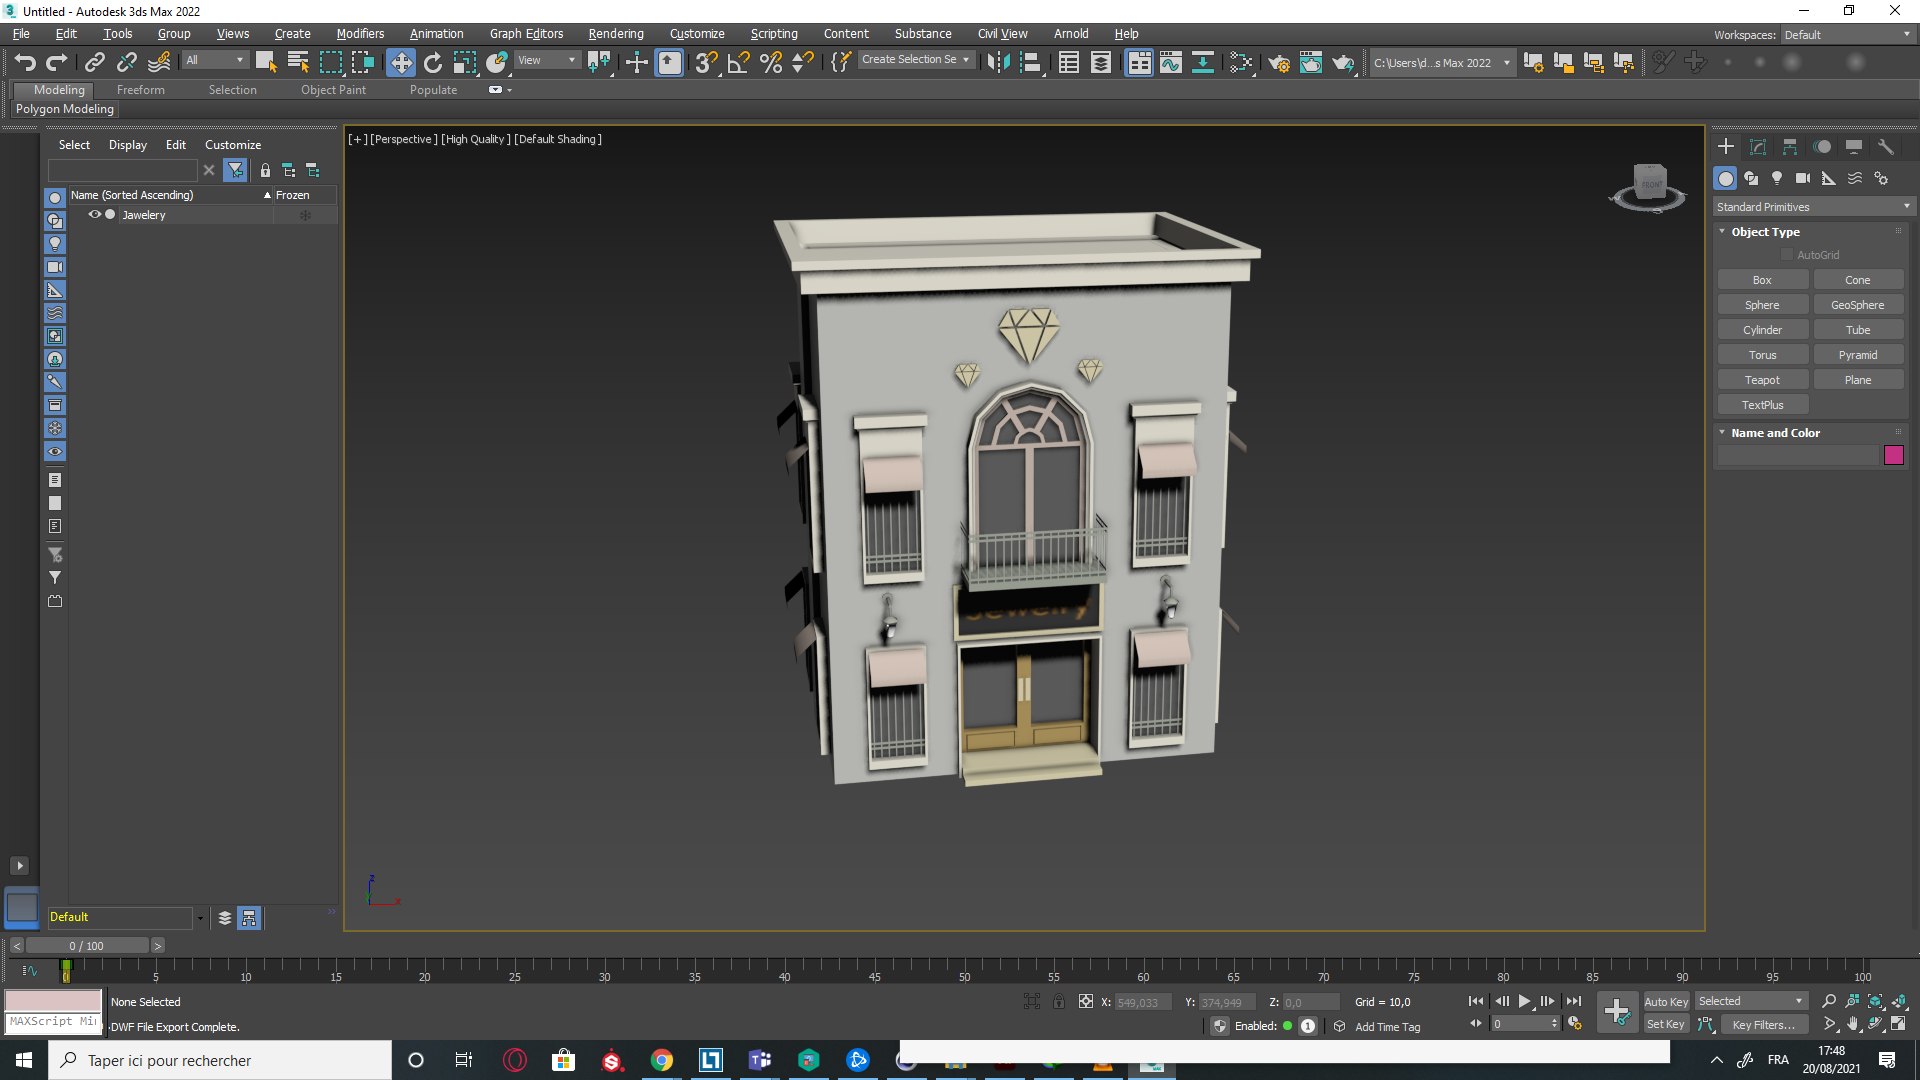1920x1080 pixels.
Task: Activate the Select and Move tool
Action: click(x=400, y=62)
